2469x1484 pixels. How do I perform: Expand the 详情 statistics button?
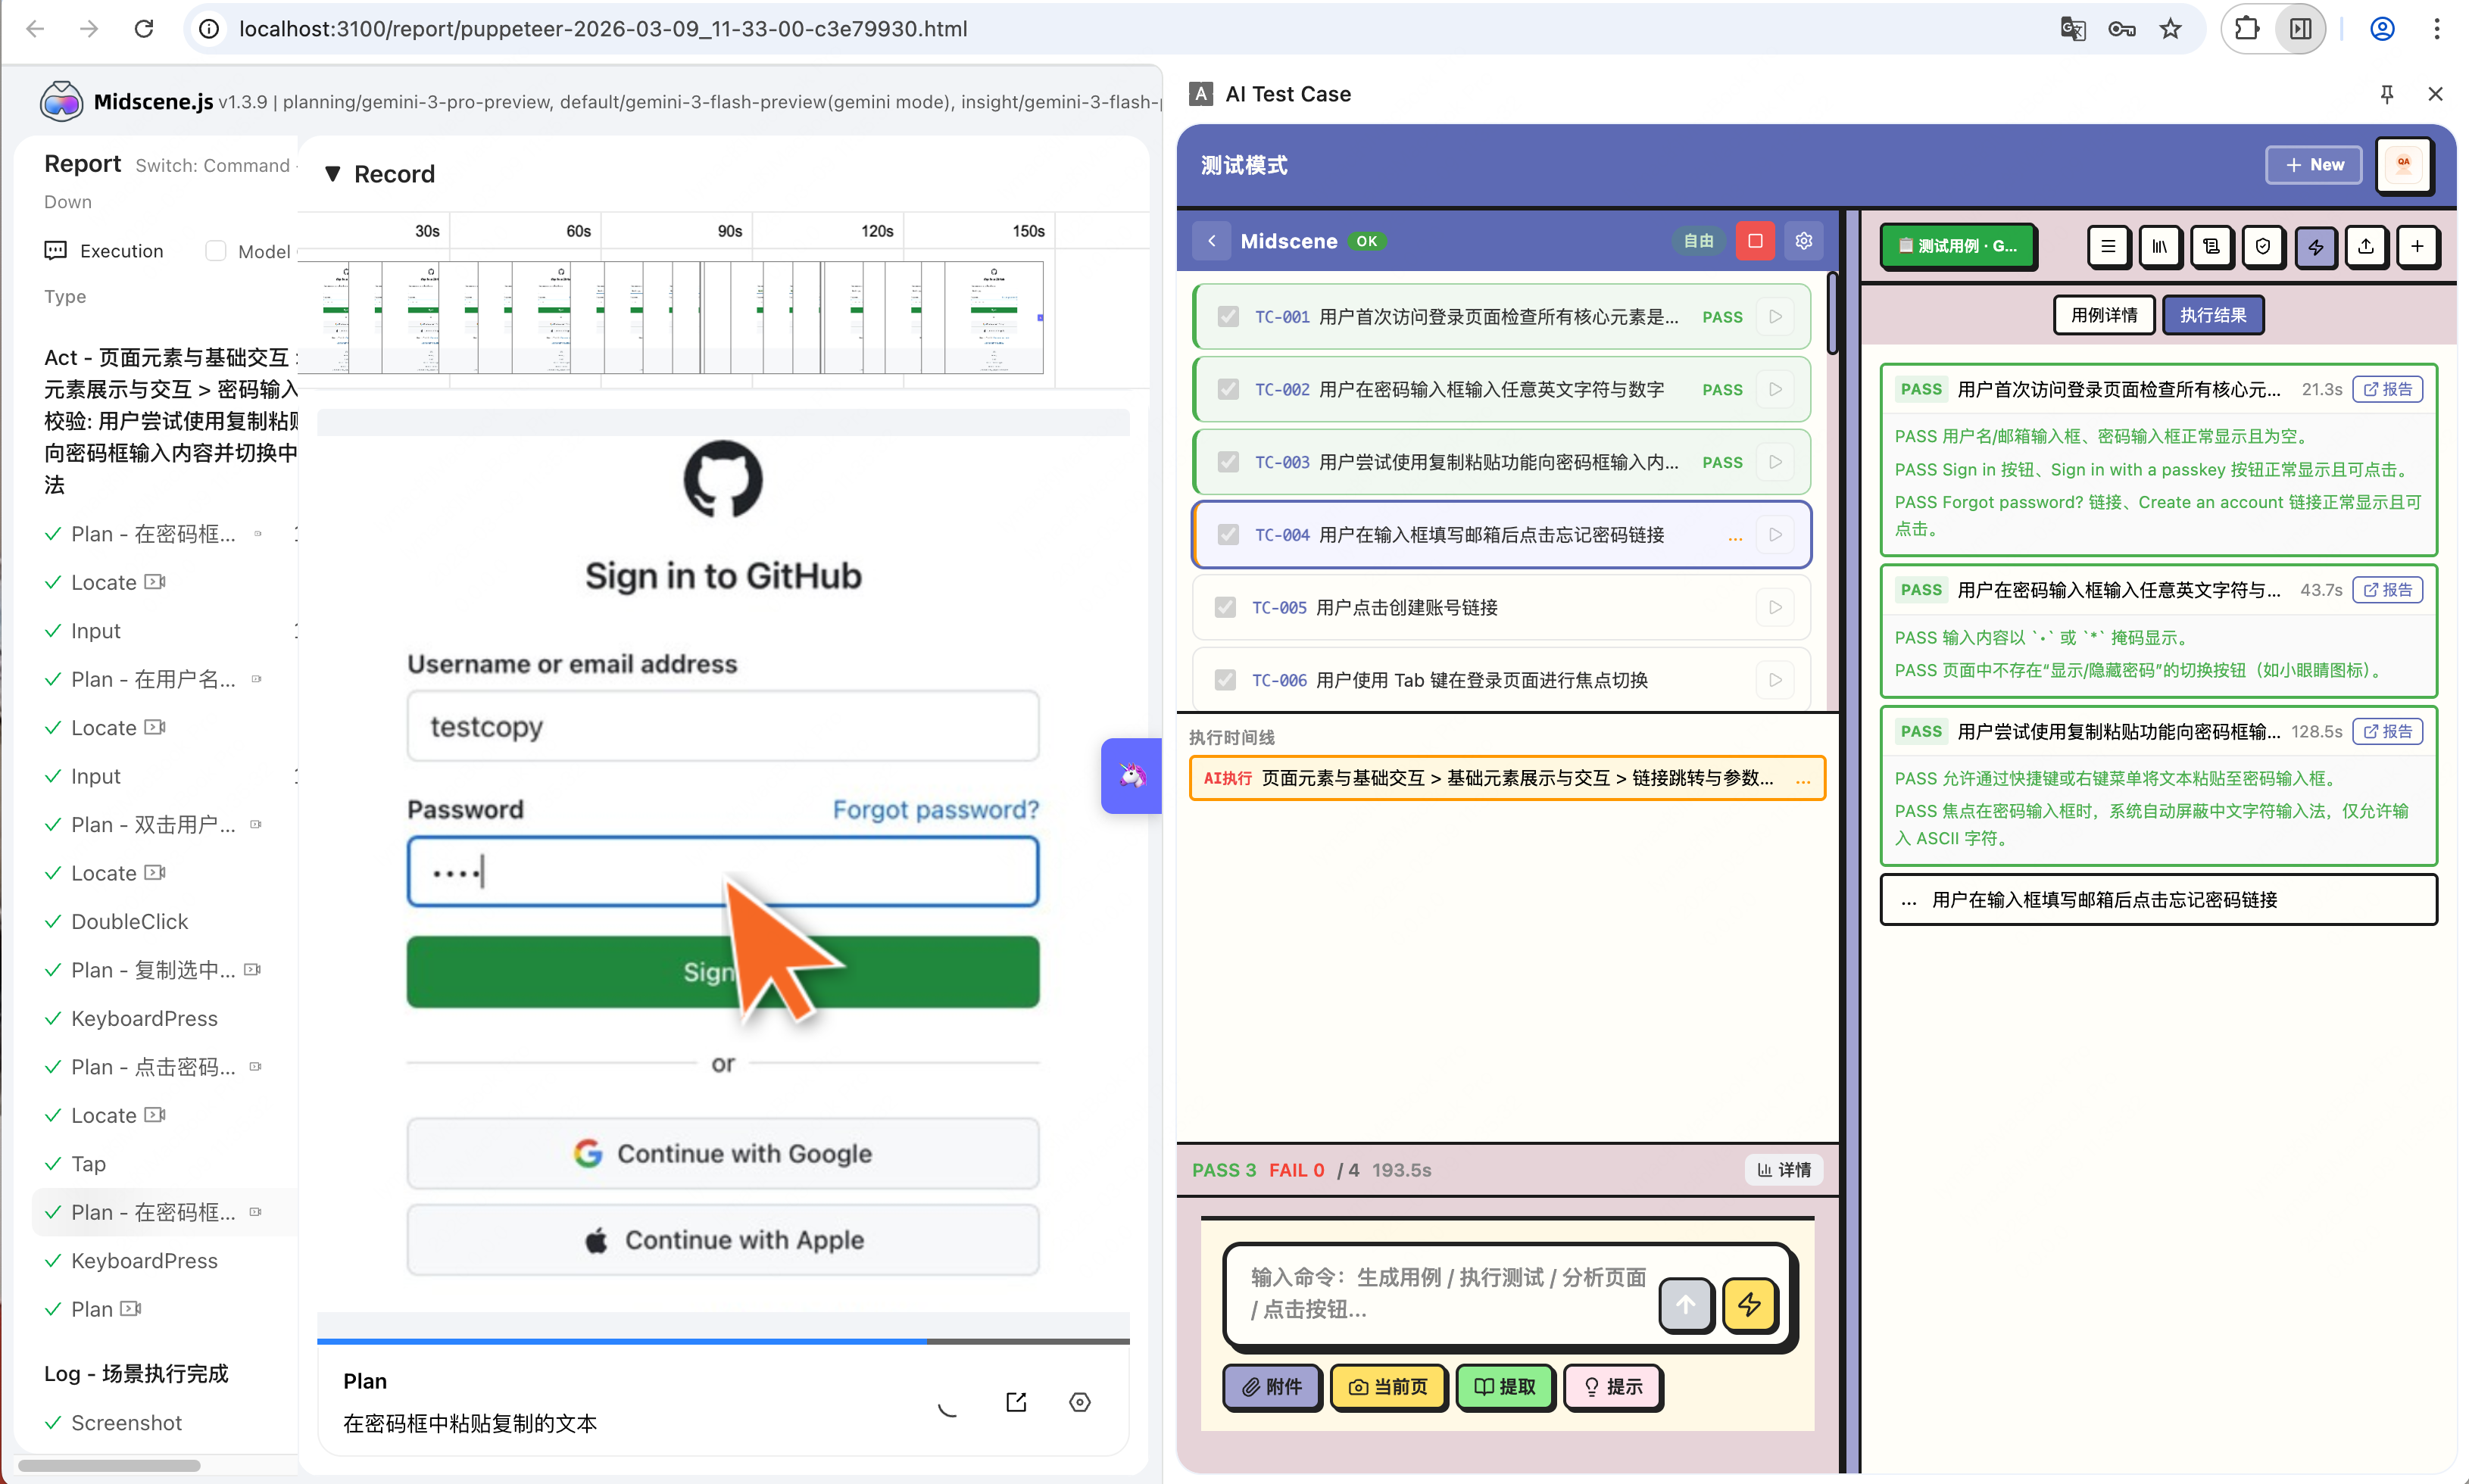[x=1784, y=1170]
